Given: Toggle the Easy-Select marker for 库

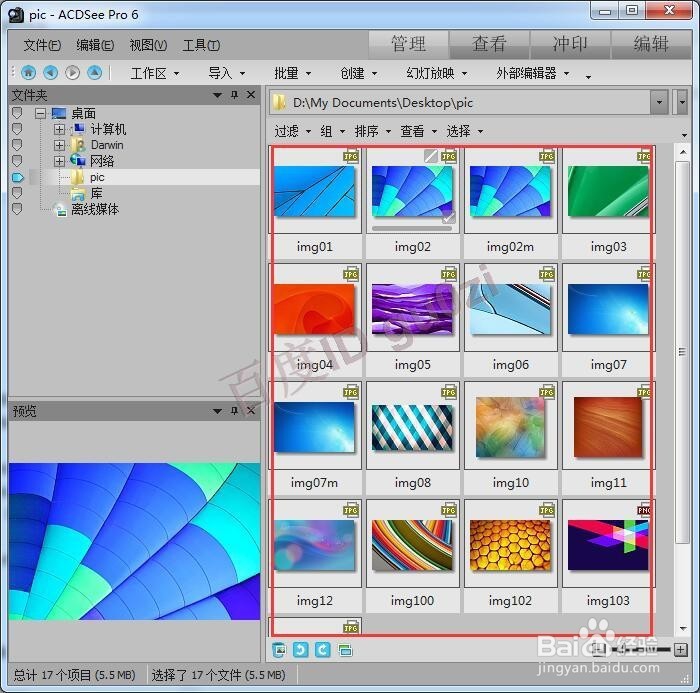Looking at the screenshot, I should (x=17, y=193).
